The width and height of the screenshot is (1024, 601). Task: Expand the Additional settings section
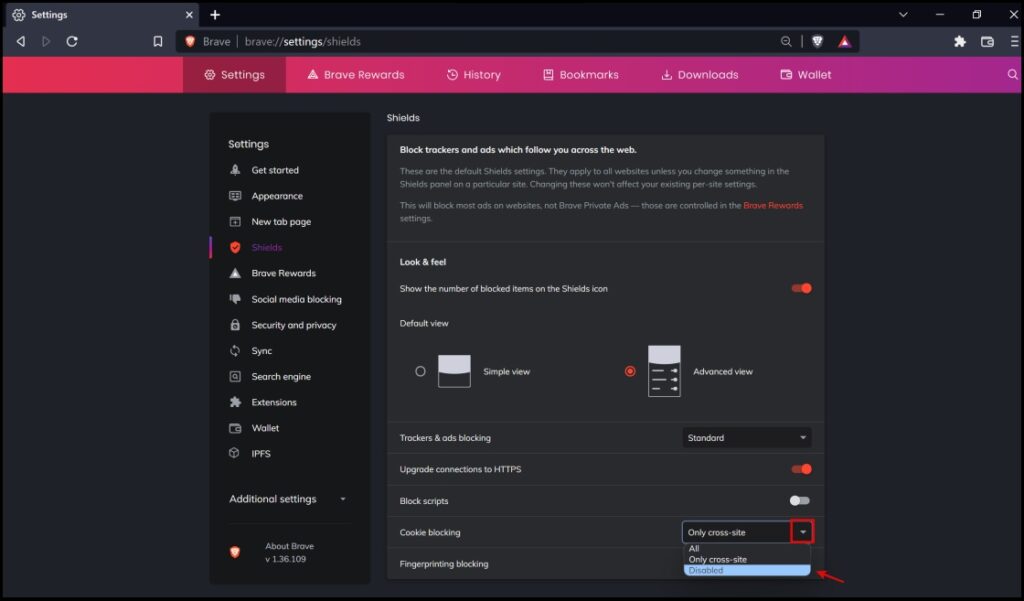(x=287, y=499)
